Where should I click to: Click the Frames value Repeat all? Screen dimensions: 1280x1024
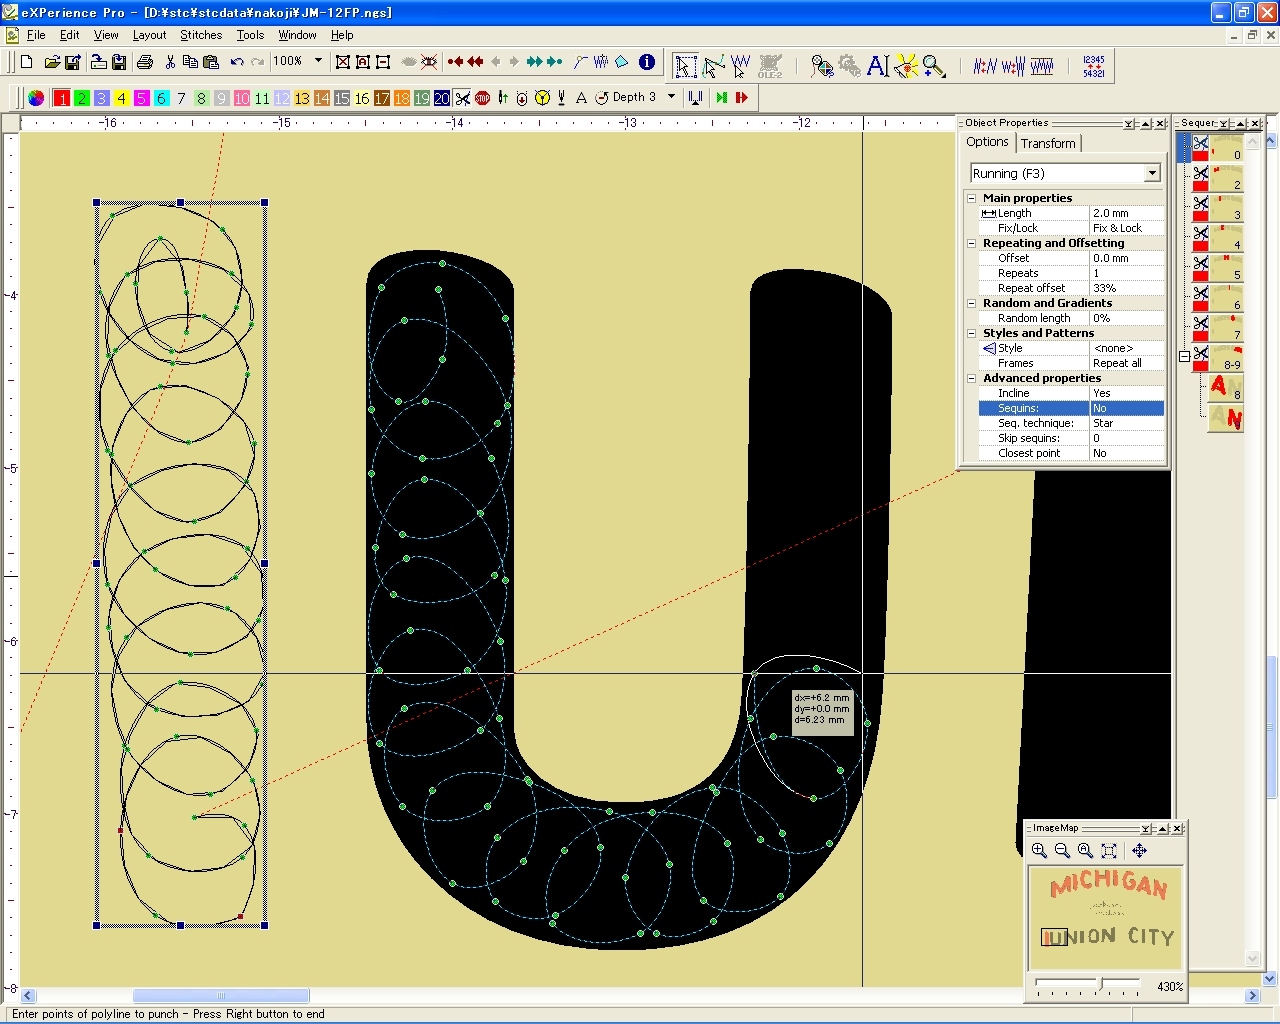[1127, 363]
